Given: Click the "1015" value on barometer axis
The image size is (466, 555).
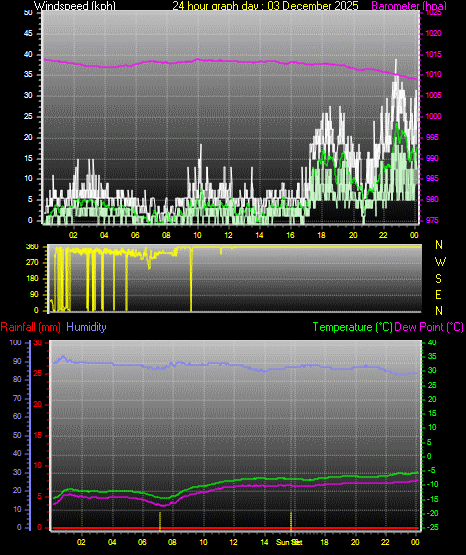Looking at the screenshot, I should pyautogui.click(x=433, y=55).
